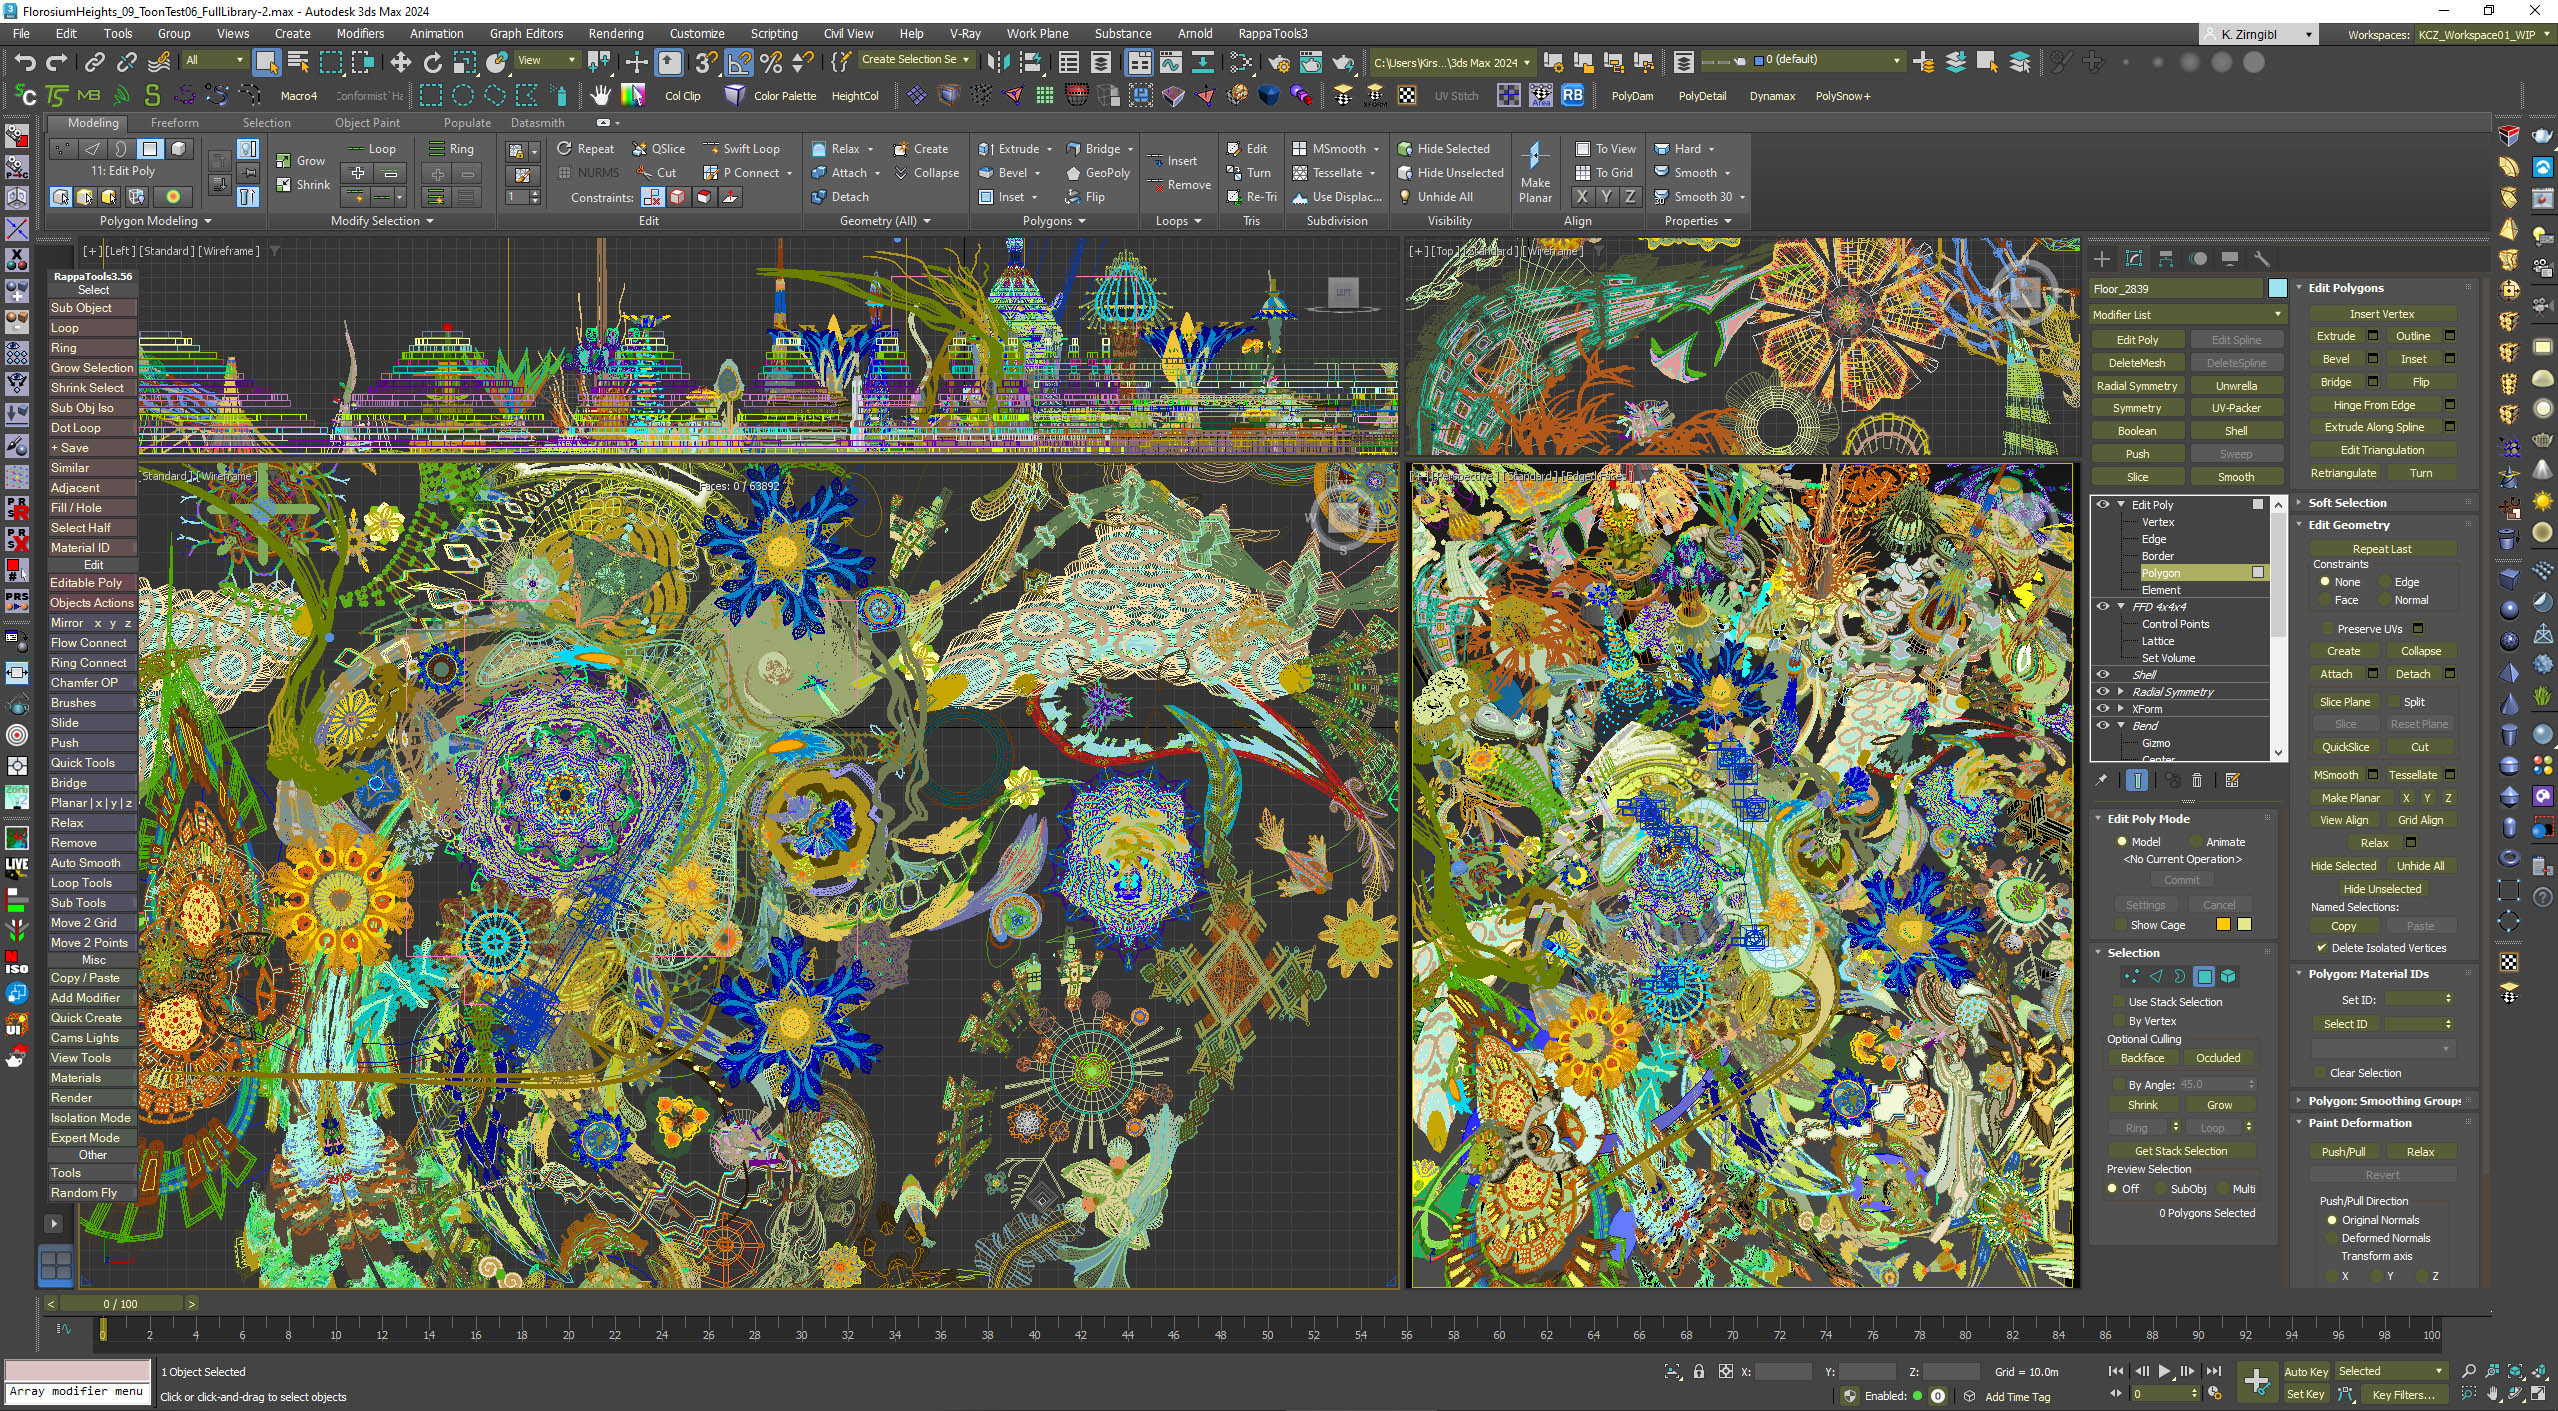Click the RB toolbar icon
This screenshot has width=2558, height=1411.
pos(1572,95)
